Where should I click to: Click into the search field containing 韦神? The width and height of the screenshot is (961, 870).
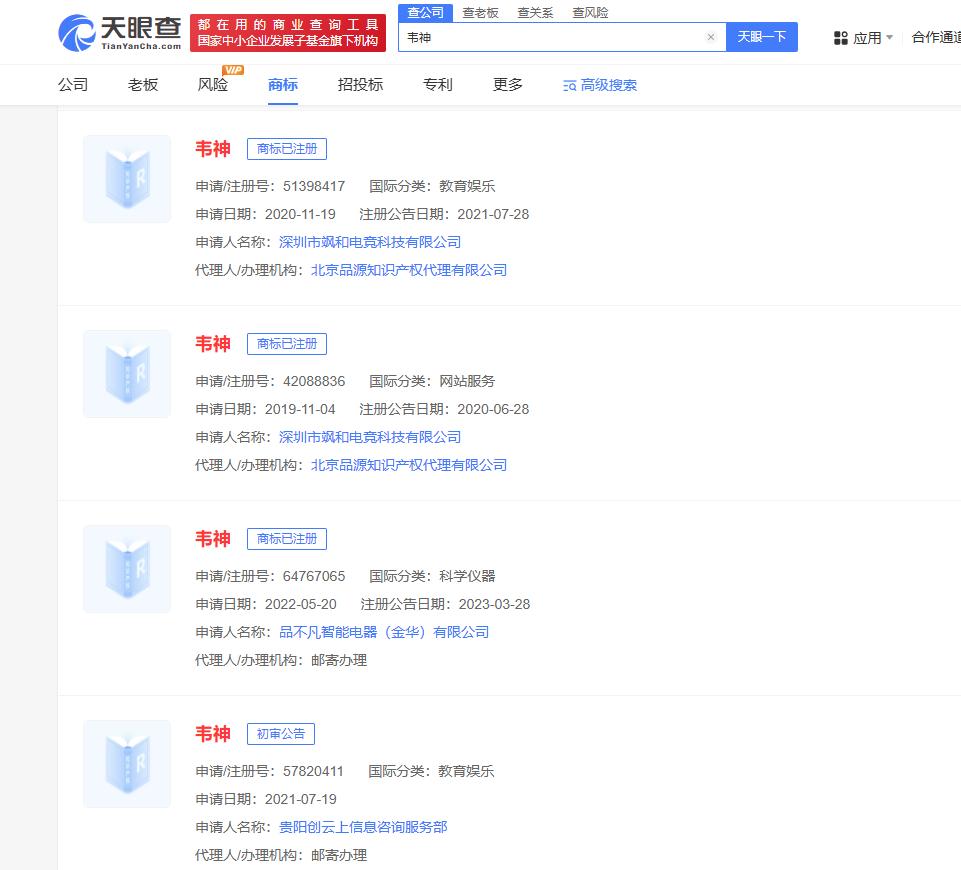[x=550, y=37]
